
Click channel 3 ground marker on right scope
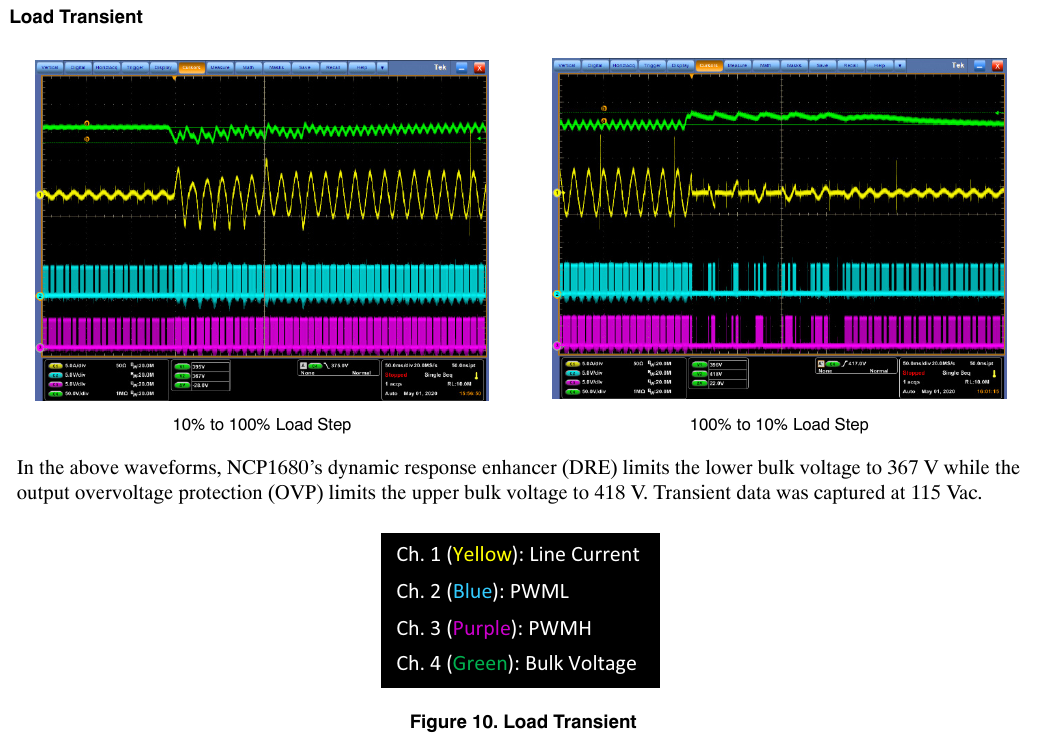[557, 346]
